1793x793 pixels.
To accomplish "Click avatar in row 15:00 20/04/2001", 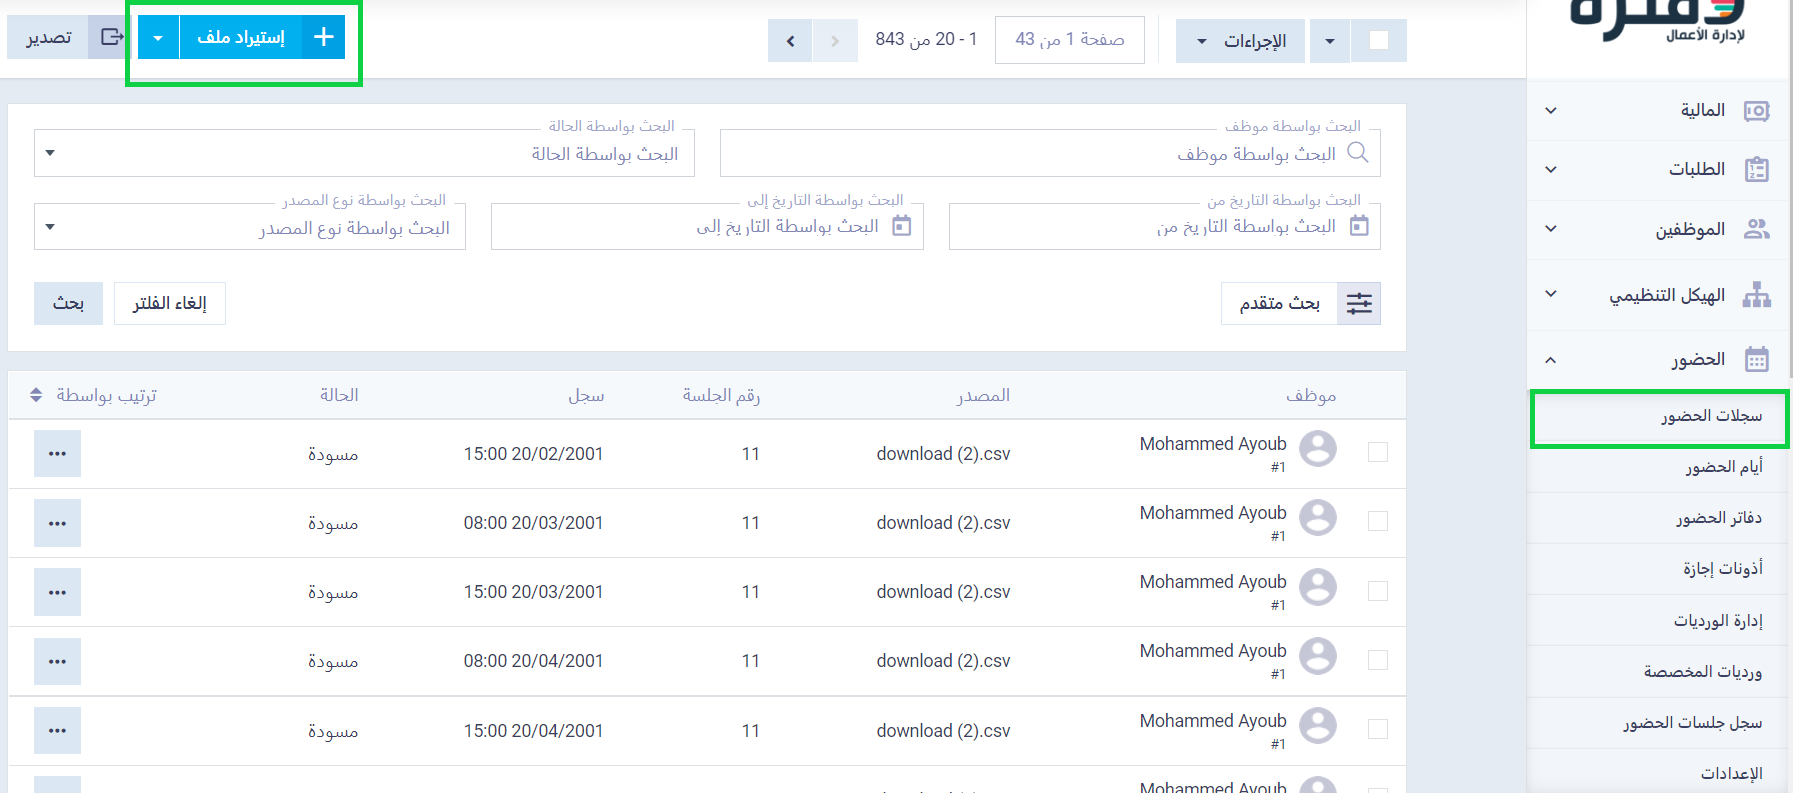I will [1318, 725].
